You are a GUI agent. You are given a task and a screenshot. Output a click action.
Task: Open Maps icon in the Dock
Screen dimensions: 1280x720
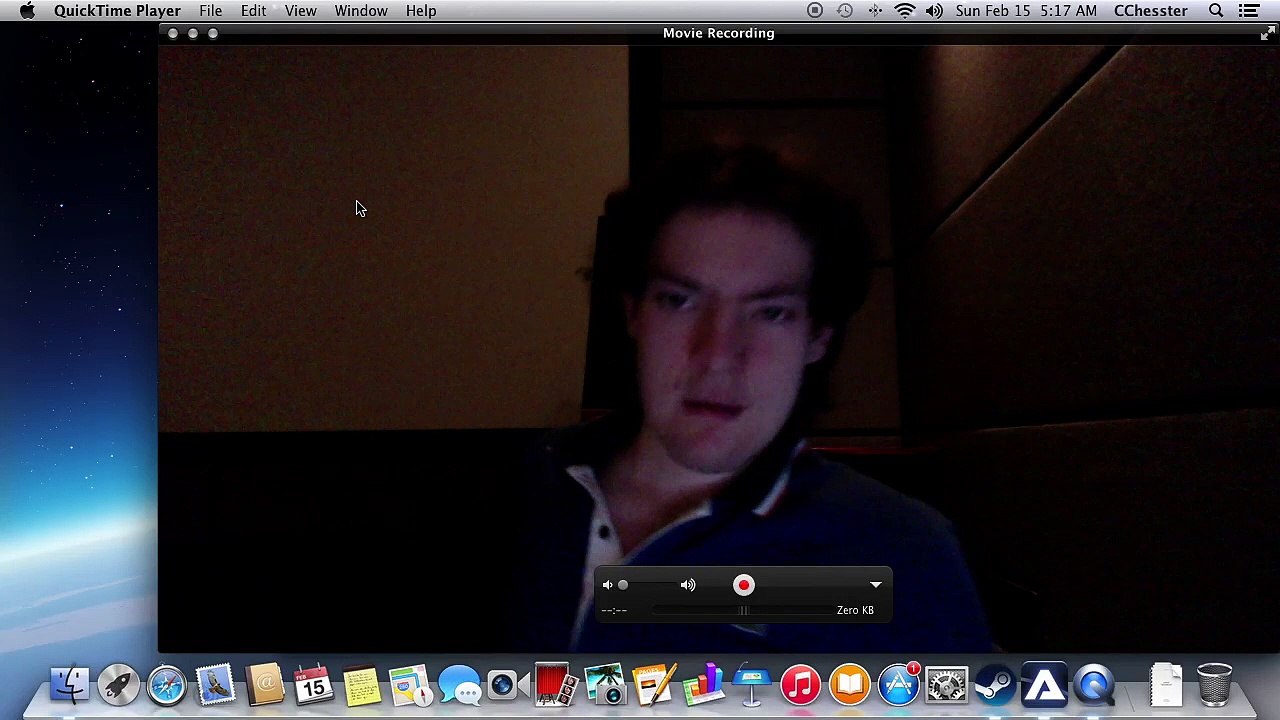tap(410, 686)
